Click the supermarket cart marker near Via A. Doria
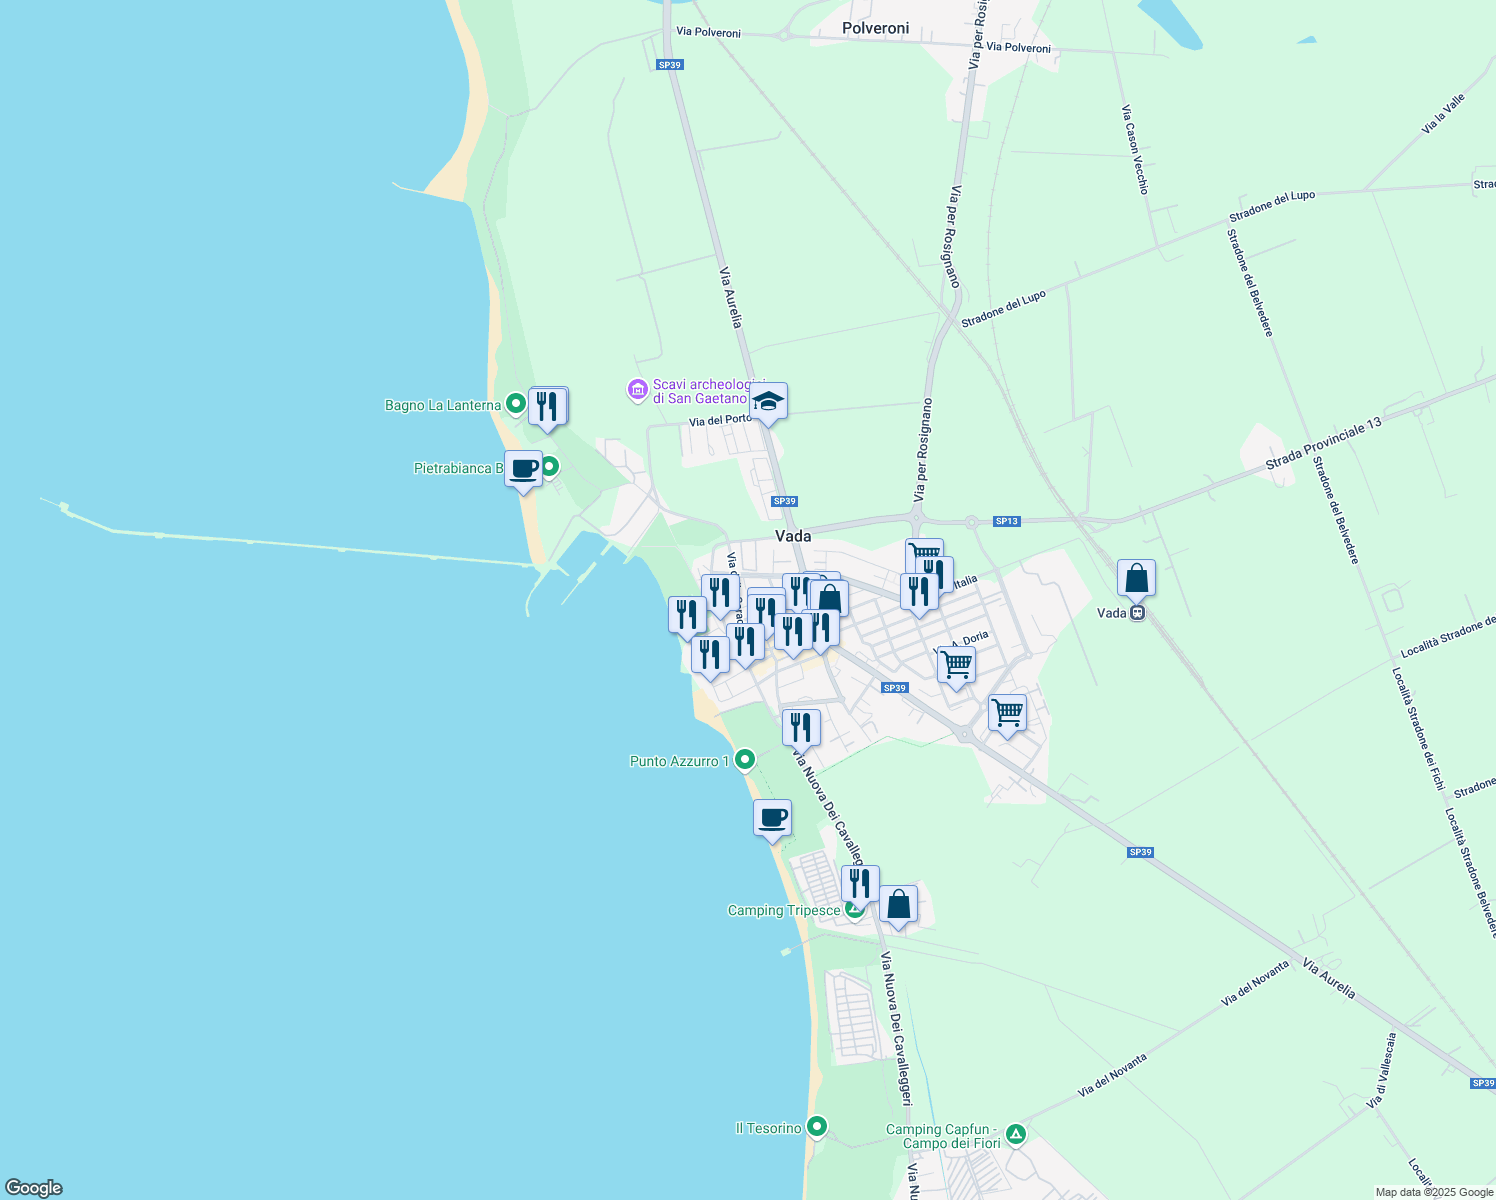Image resolution: width=1496 pixels, height=1200 pixels. [x=956, y=662]
